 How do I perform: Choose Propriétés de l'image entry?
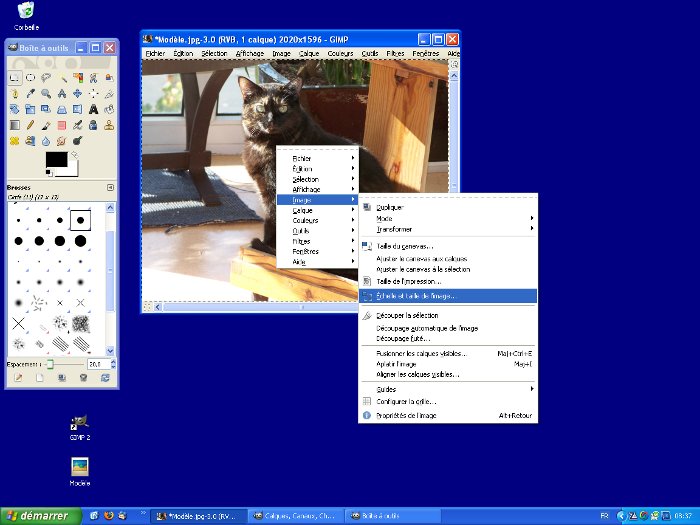[x=448, y=415]
